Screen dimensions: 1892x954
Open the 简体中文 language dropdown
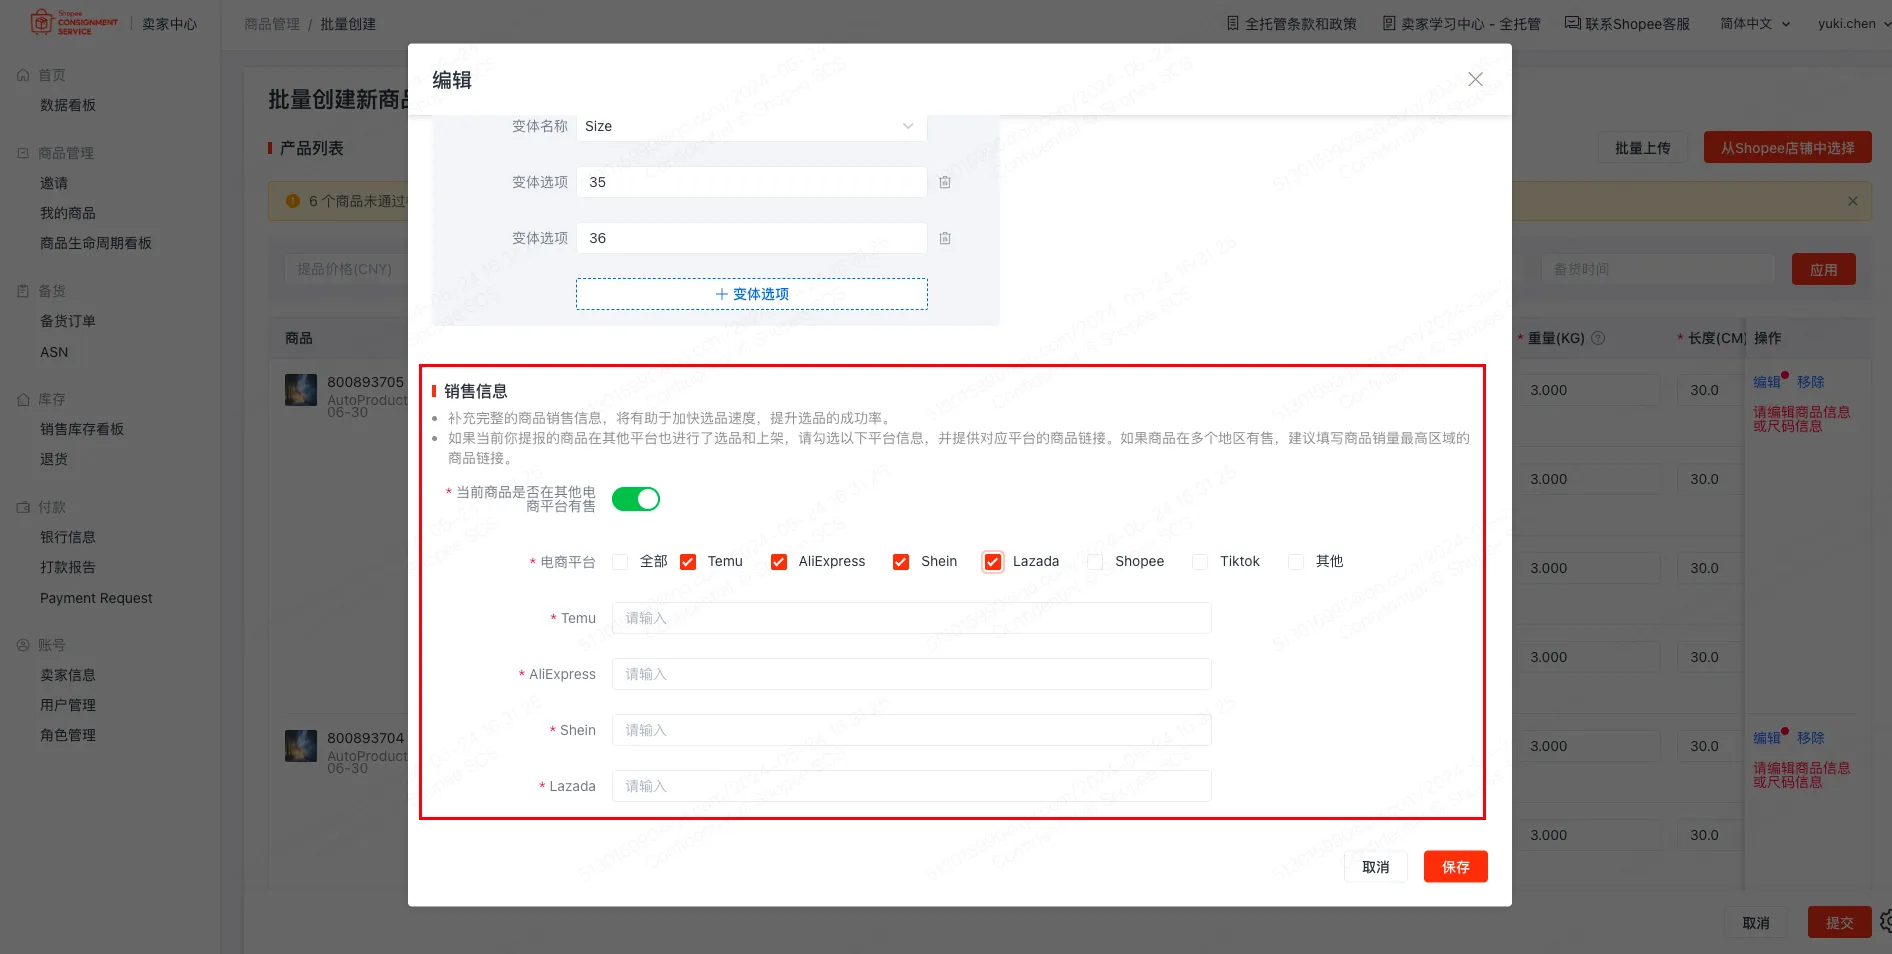coord(1753,23)
